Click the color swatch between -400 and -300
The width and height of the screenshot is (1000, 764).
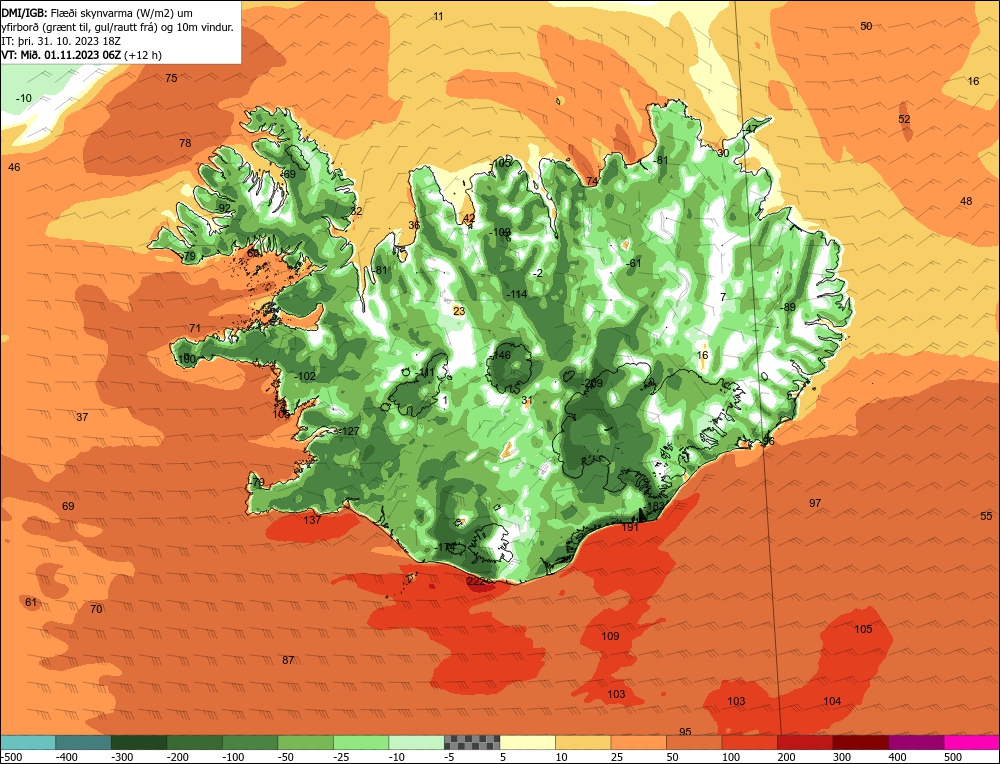click(83, 742)
